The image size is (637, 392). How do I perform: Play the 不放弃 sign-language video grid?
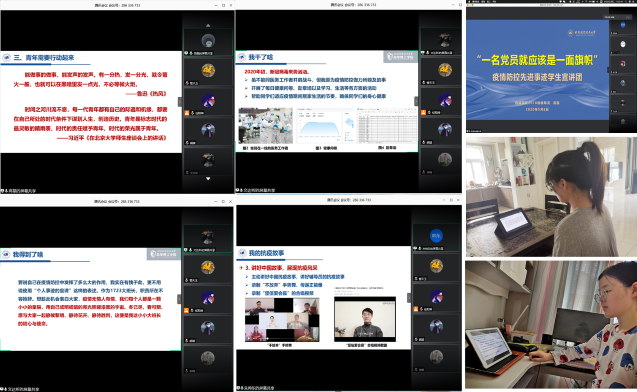click(x=282, y=320)
